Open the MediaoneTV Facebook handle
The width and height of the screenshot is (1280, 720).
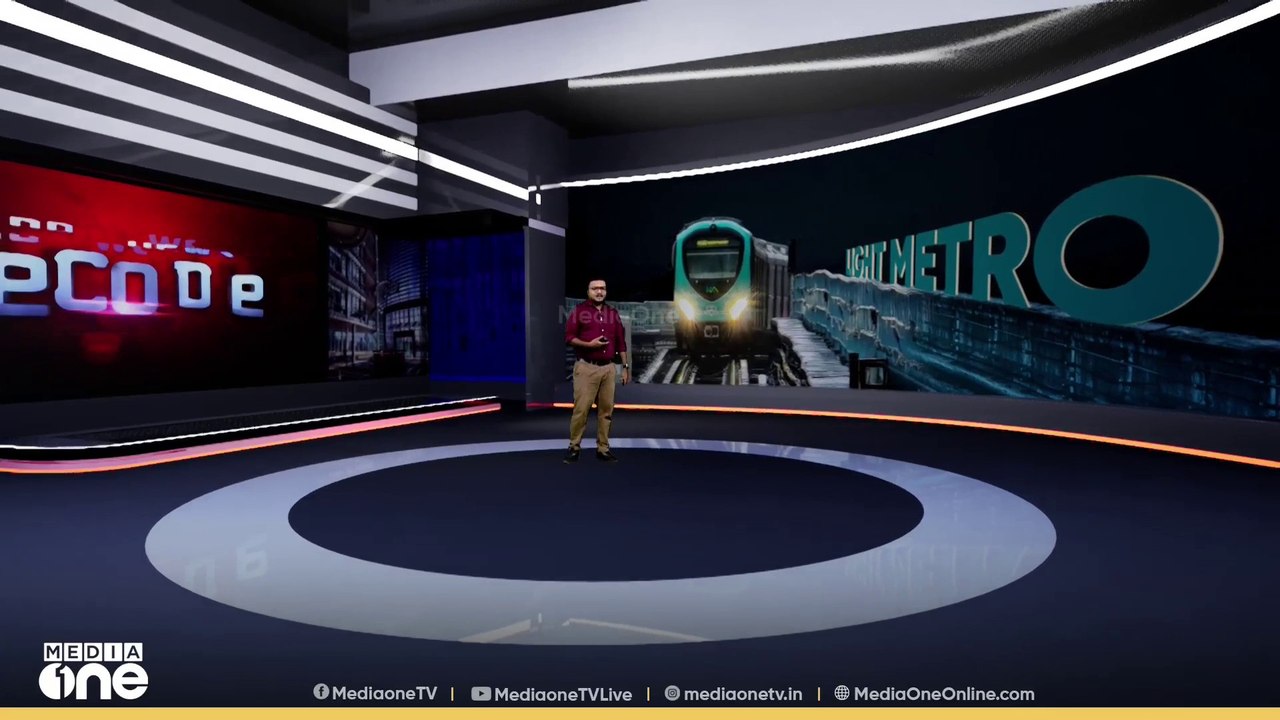384,694
